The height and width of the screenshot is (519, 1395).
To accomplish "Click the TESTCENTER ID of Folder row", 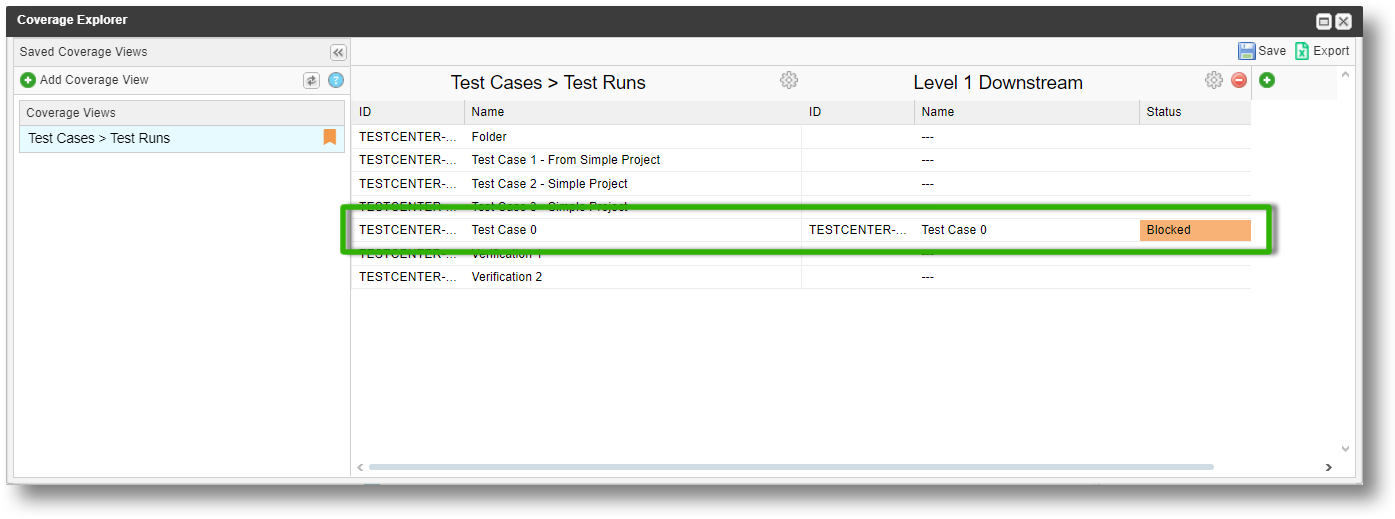I will pyautogui.click(x=408, y=136).
